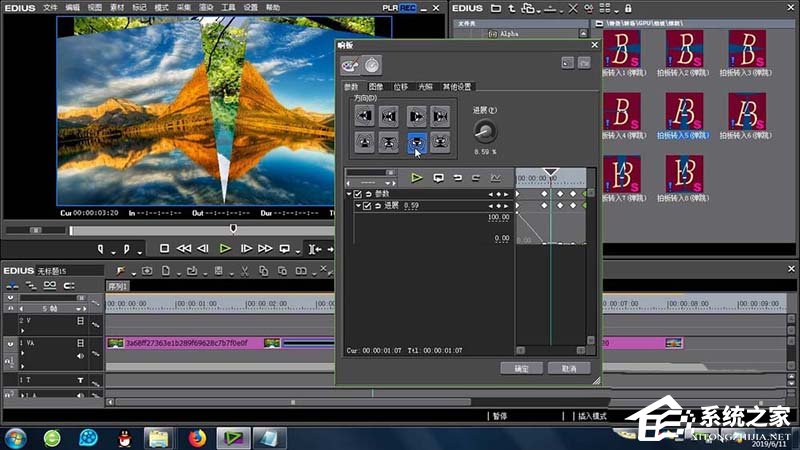This screenshot has width=800, height=450.
Task: Click the 确定 button to confirm
Action: (x=521, y=368)
